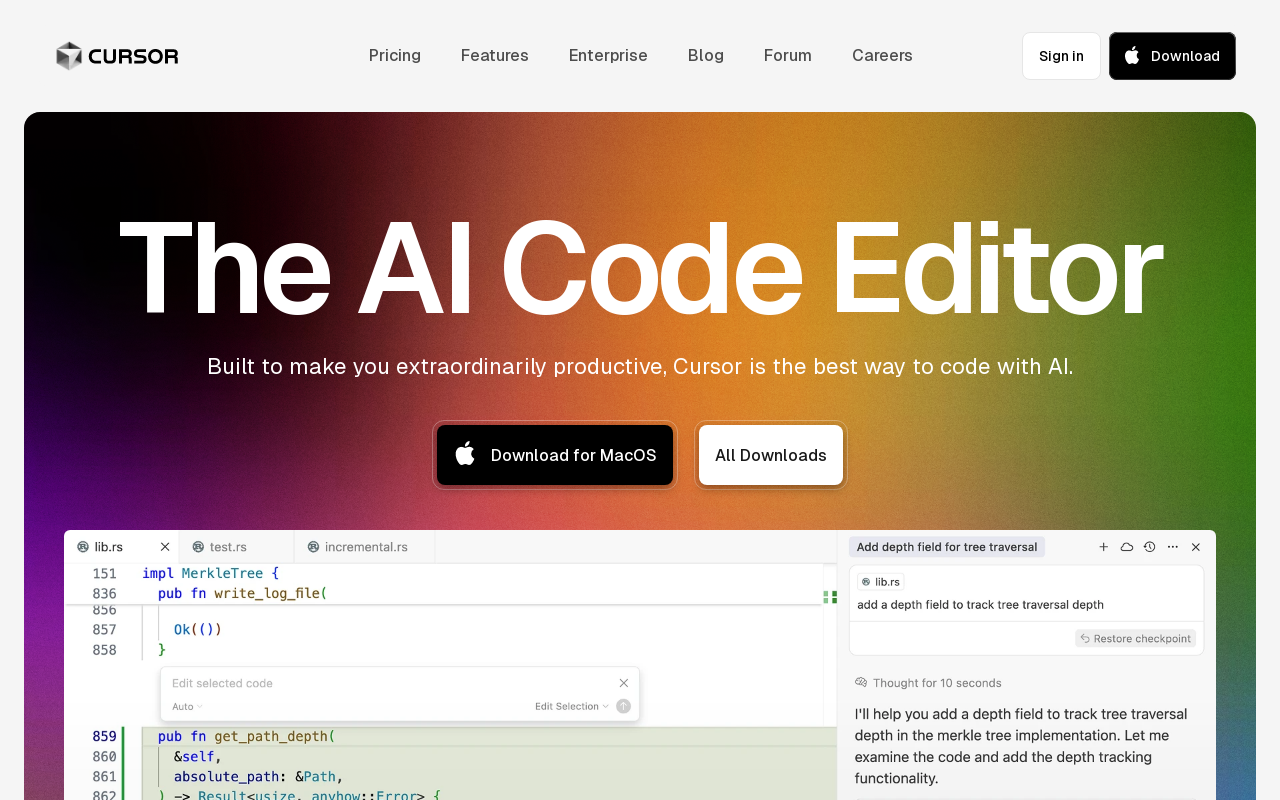The height and width of the screenshot is (800, 1280).
Task: Open the Auto model dropdown
Action: pos(187,706)
